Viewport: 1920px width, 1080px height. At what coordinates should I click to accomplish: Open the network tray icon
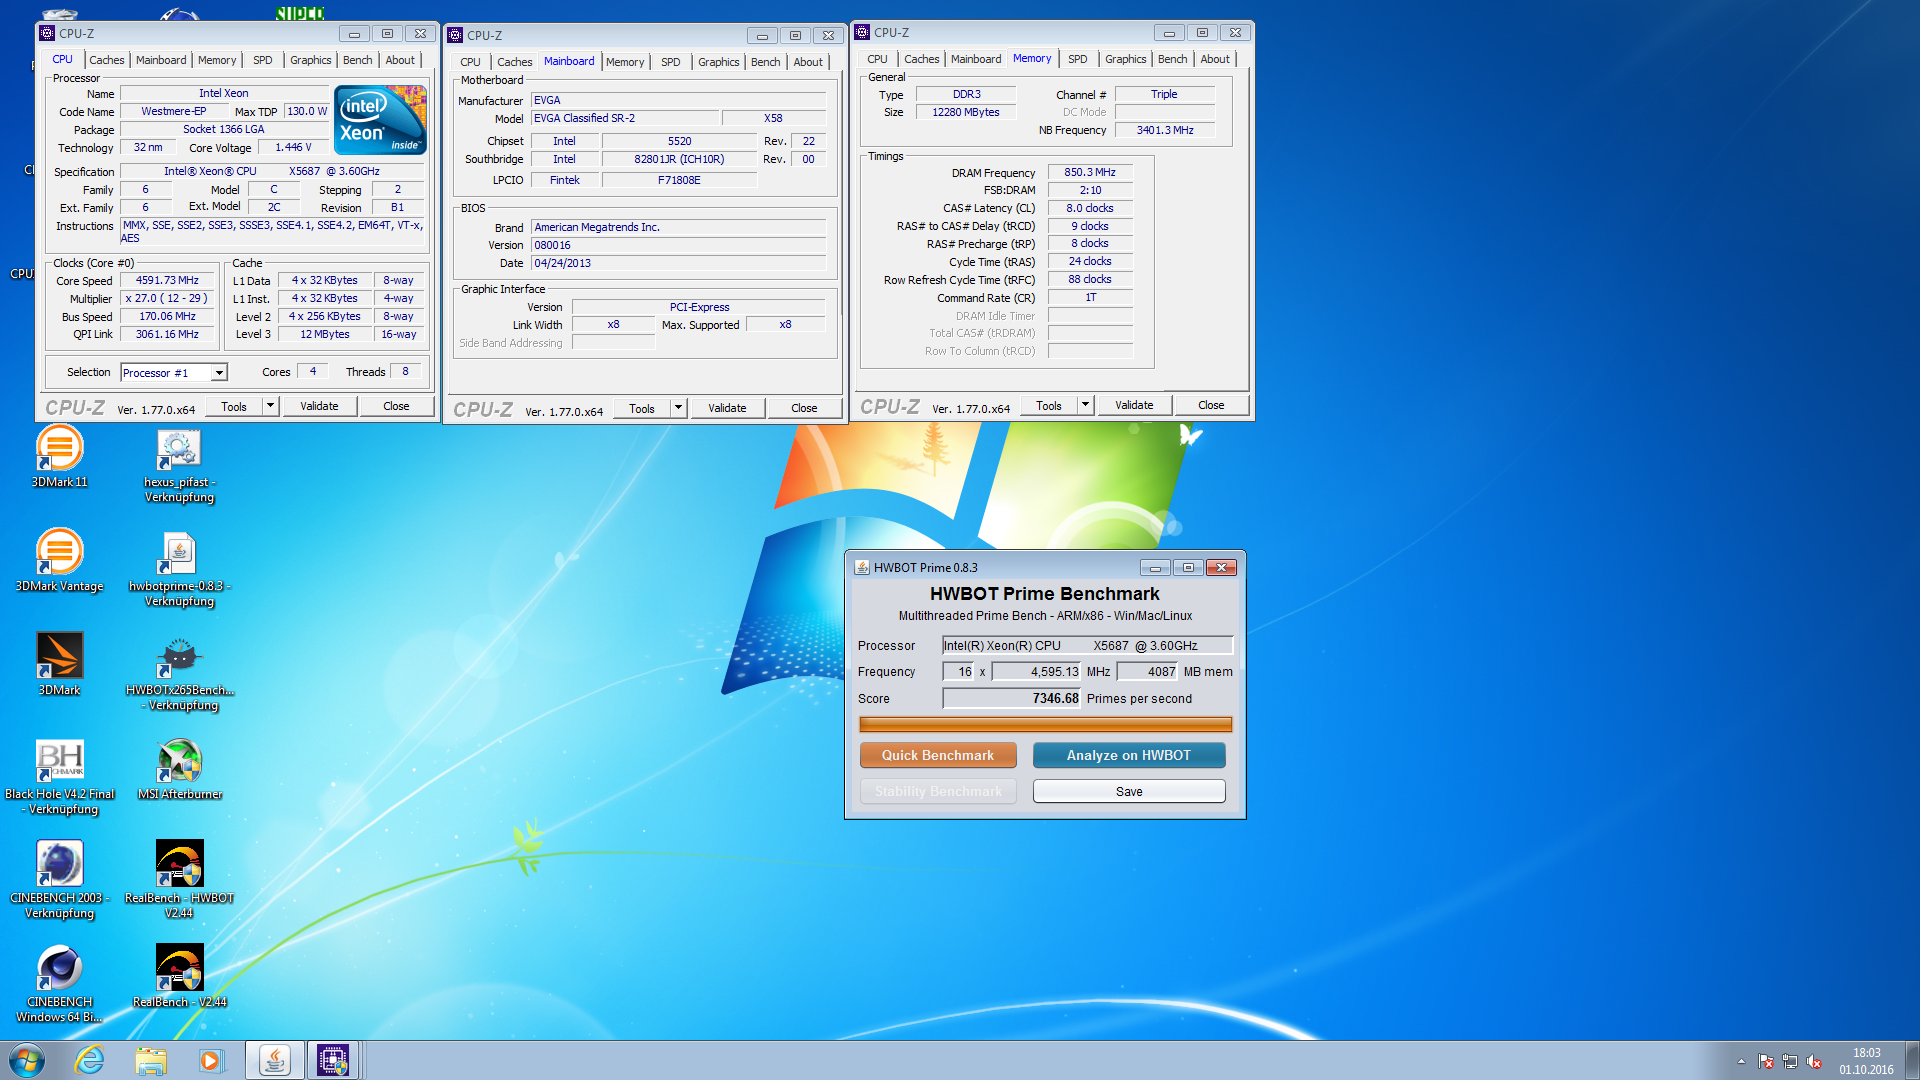point(1790,1061)
